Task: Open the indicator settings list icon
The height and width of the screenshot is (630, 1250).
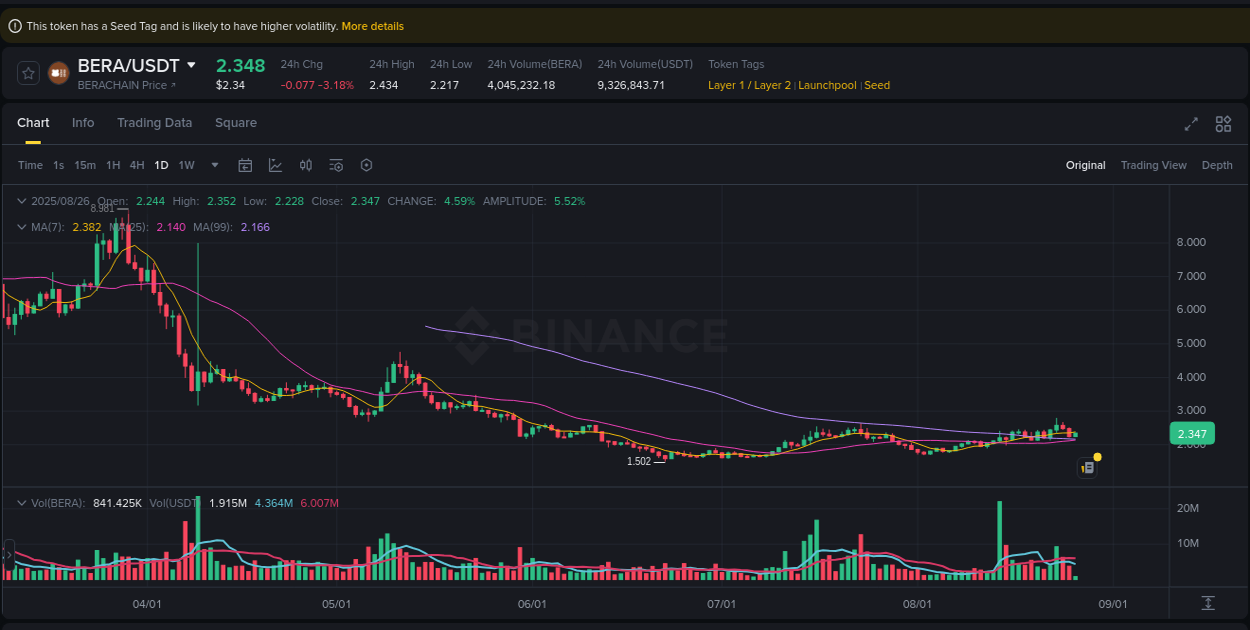Action: pos(336,164)
